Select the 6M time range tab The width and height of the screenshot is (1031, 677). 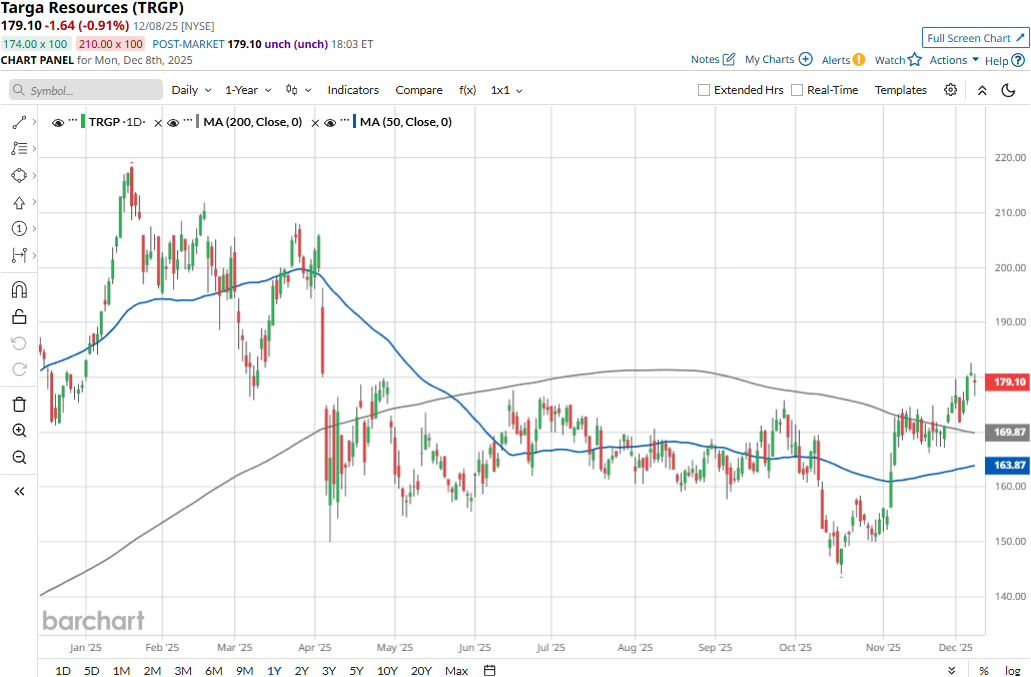213,670
